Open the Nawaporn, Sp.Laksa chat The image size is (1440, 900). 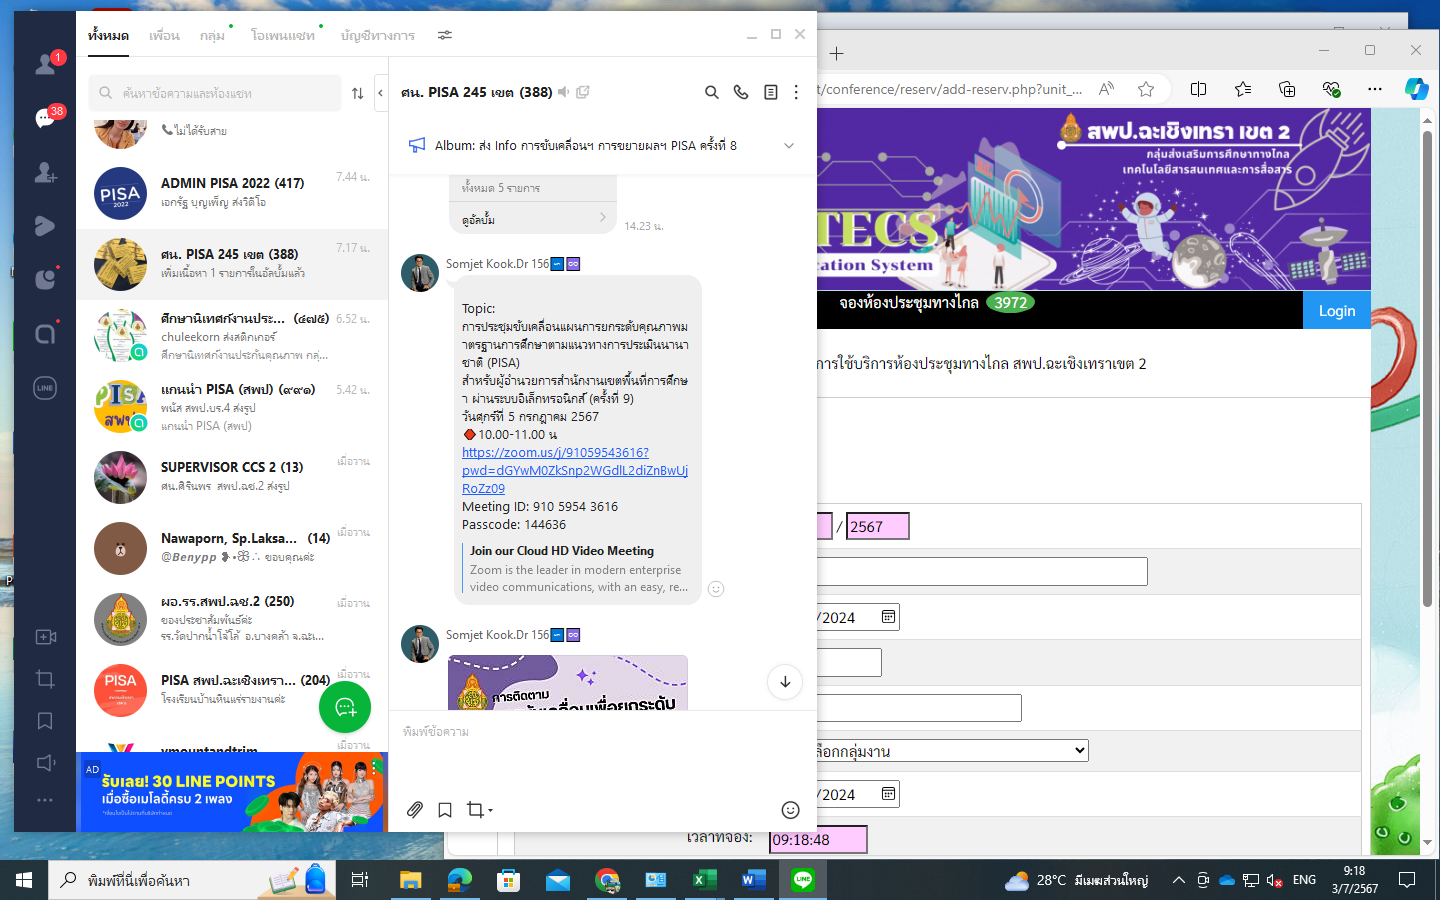point(232,548)
